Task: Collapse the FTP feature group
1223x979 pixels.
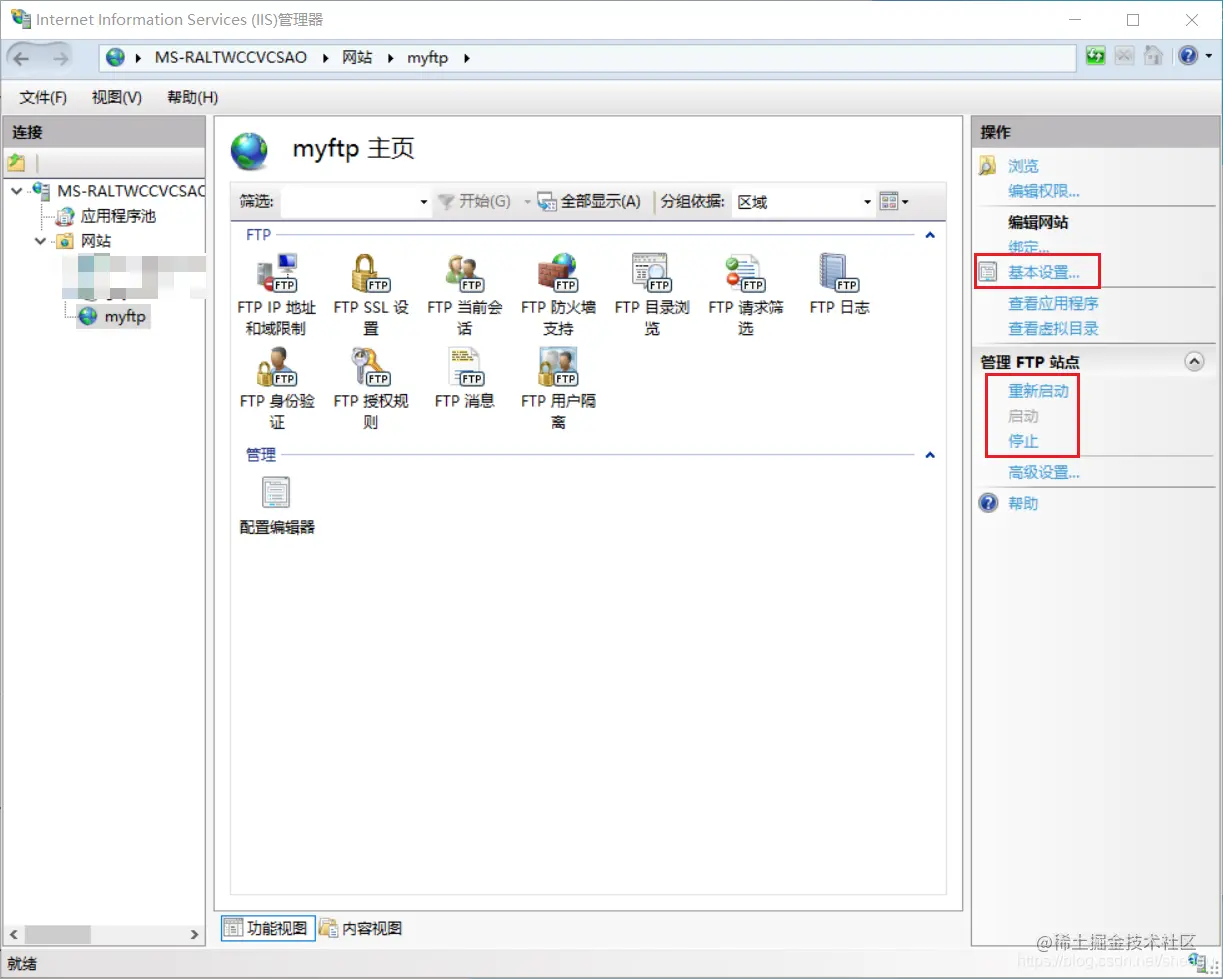Action: tap(929, 234)
